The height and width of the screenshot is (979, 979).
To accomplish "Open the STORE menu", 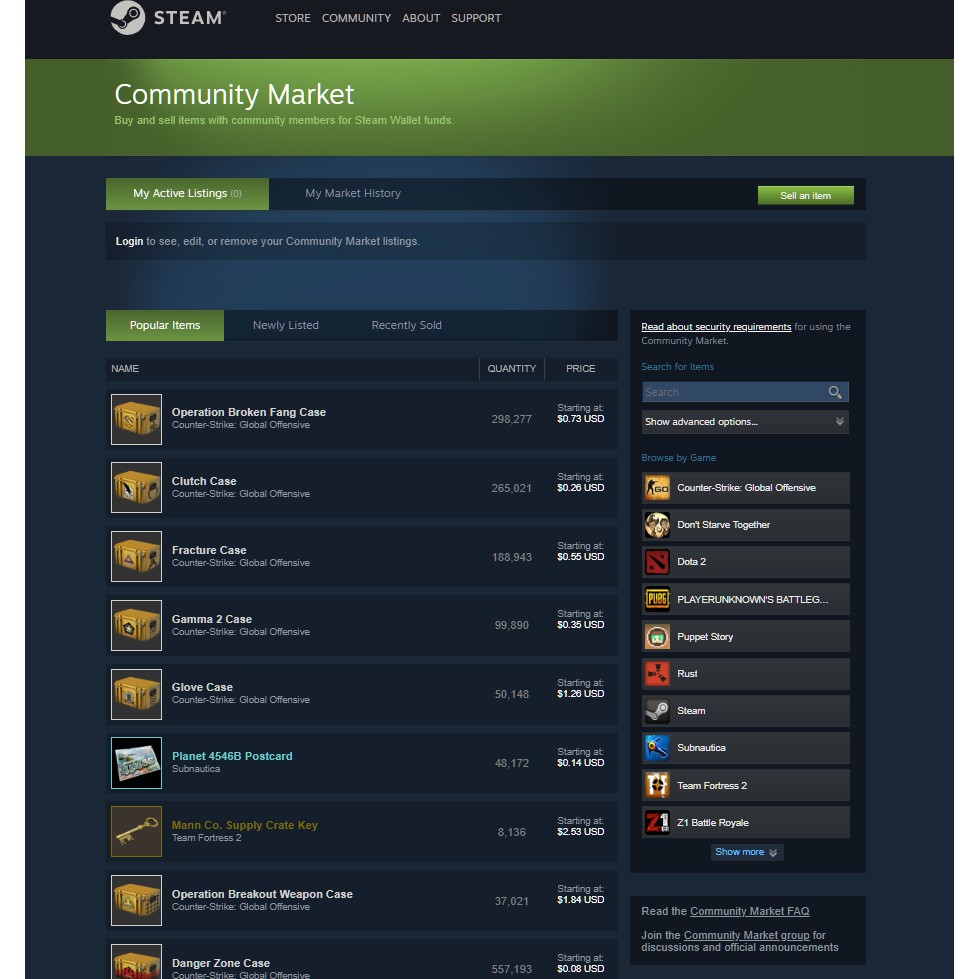I will click(x=293, y=18).
